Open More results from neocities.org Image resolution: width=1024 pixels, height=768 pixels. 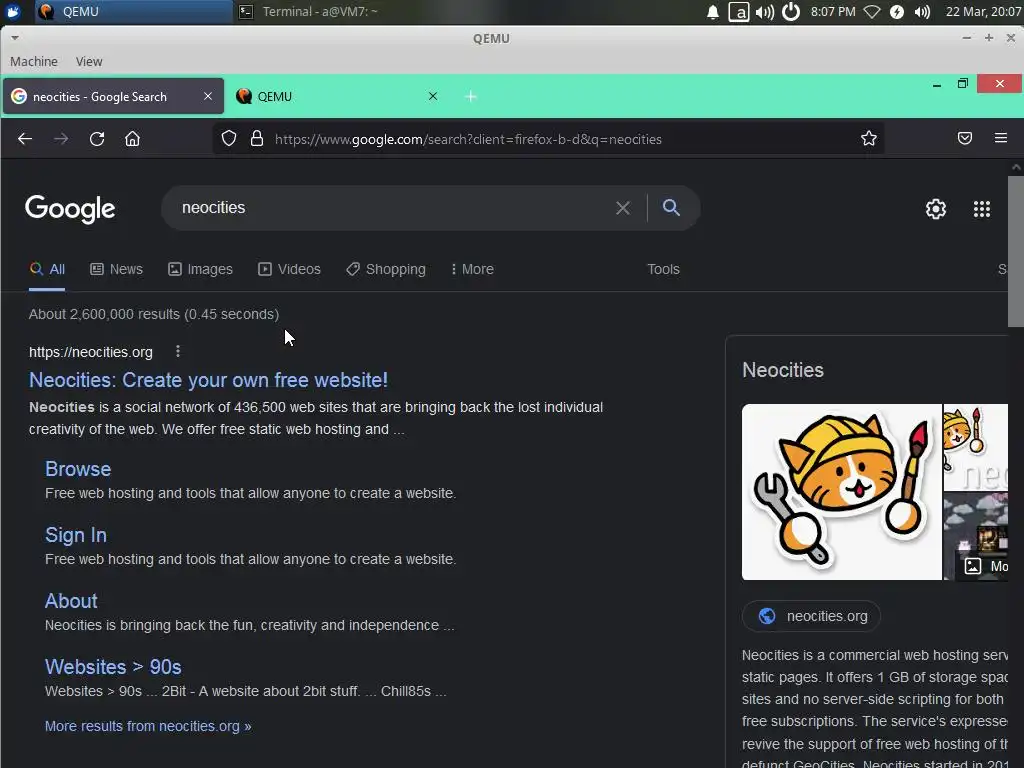coord(148,726)
